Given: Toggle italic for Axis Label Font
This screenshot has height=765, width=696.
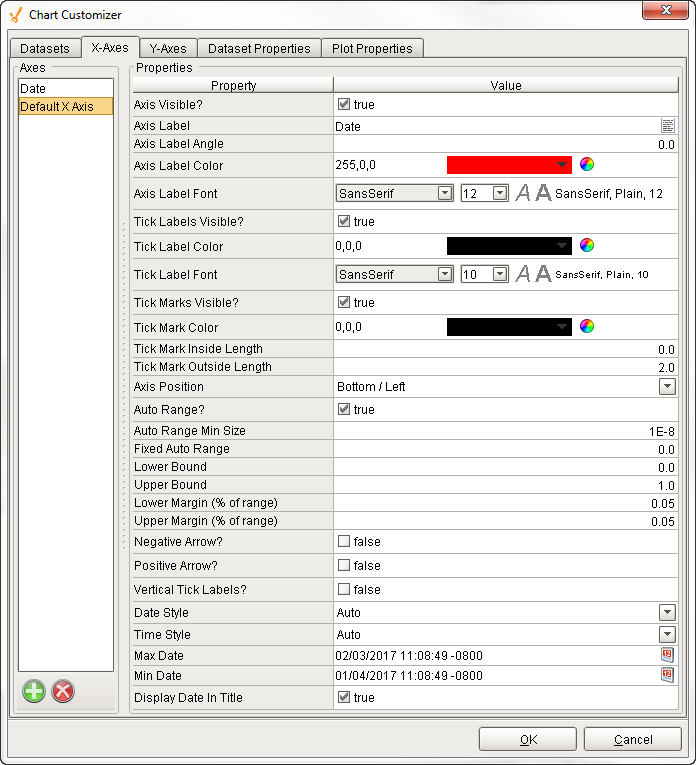Looking at the screenshot, I should tap(523, 193).
